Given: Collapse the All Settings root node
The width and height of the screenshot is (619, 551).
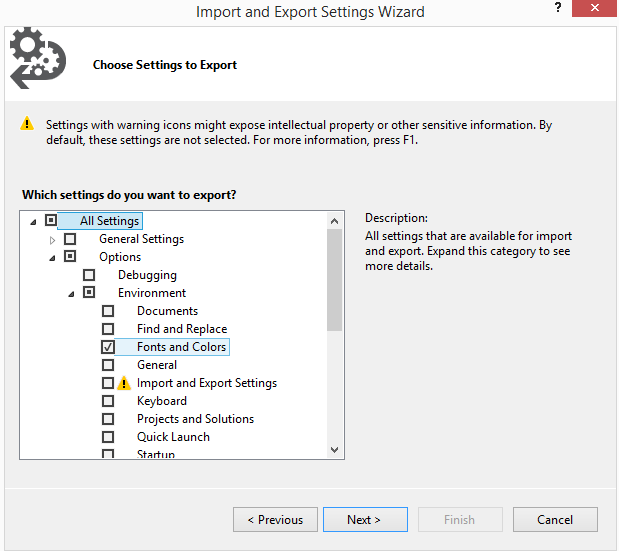Looking at the screenshot, I should coord(33,223).
